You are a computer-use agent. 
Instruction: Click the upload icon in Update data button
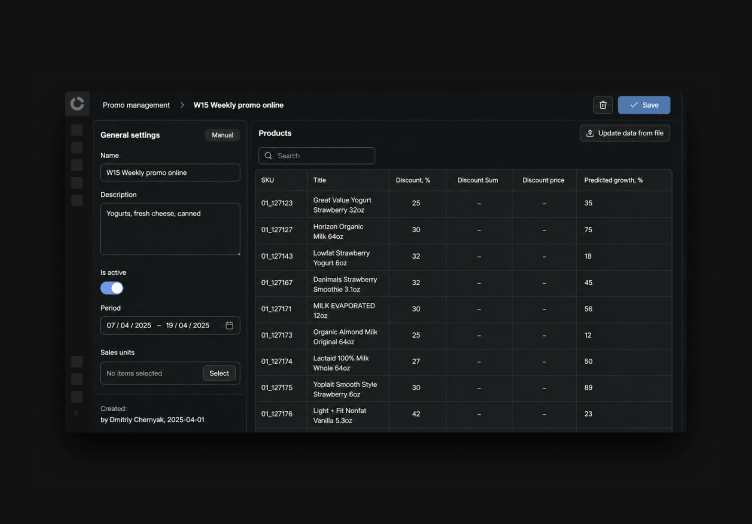pos(590,133)
